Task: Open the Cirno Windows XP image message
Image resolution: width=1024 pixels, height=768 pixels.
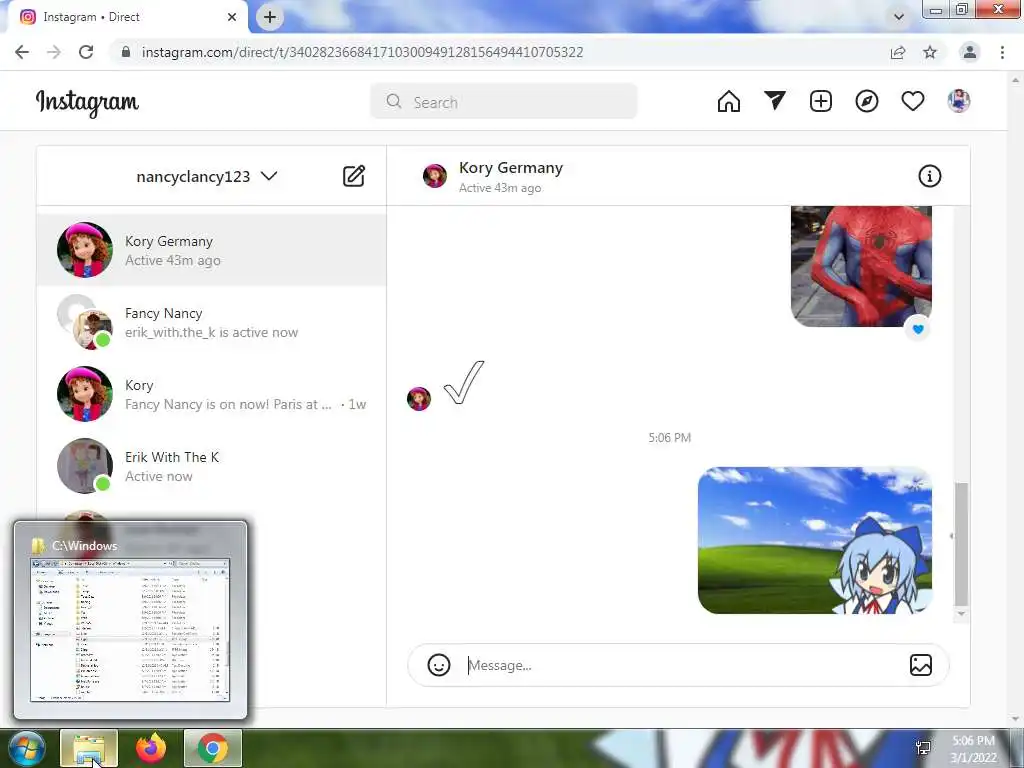Action: pos(814,540)
